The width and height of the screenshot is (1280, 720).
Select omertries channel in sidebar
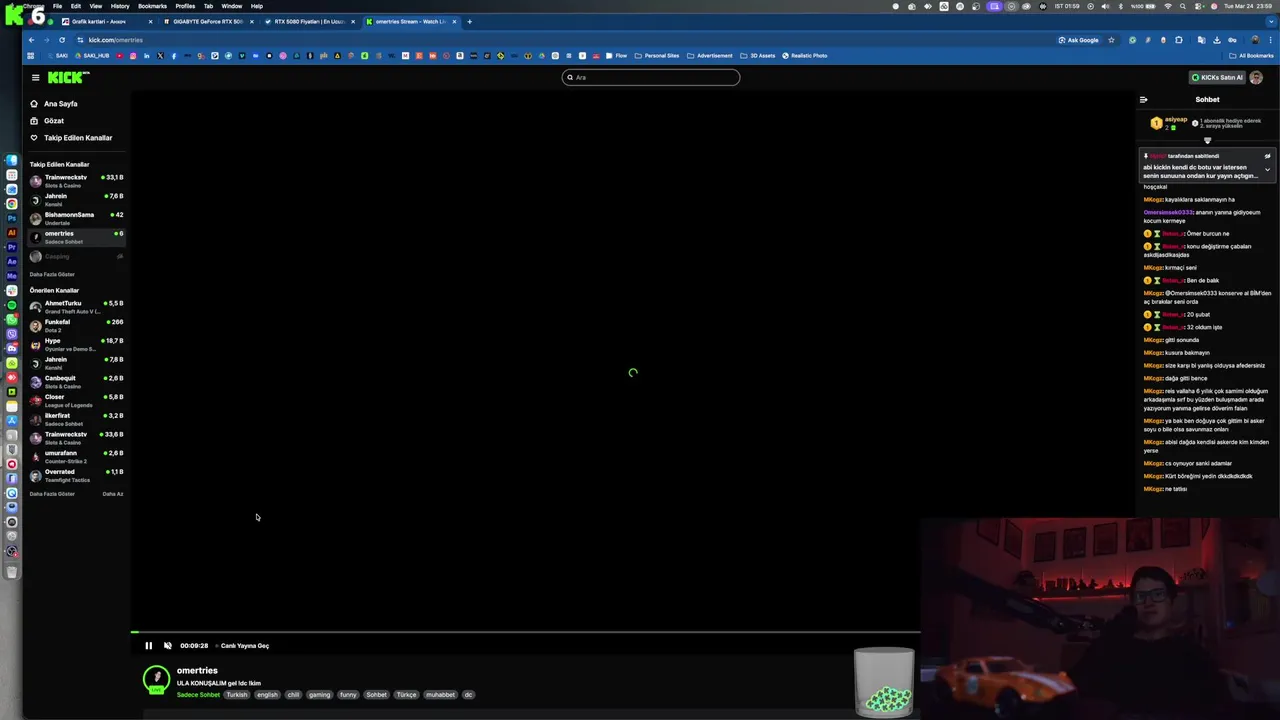click(x=77, y=237)
